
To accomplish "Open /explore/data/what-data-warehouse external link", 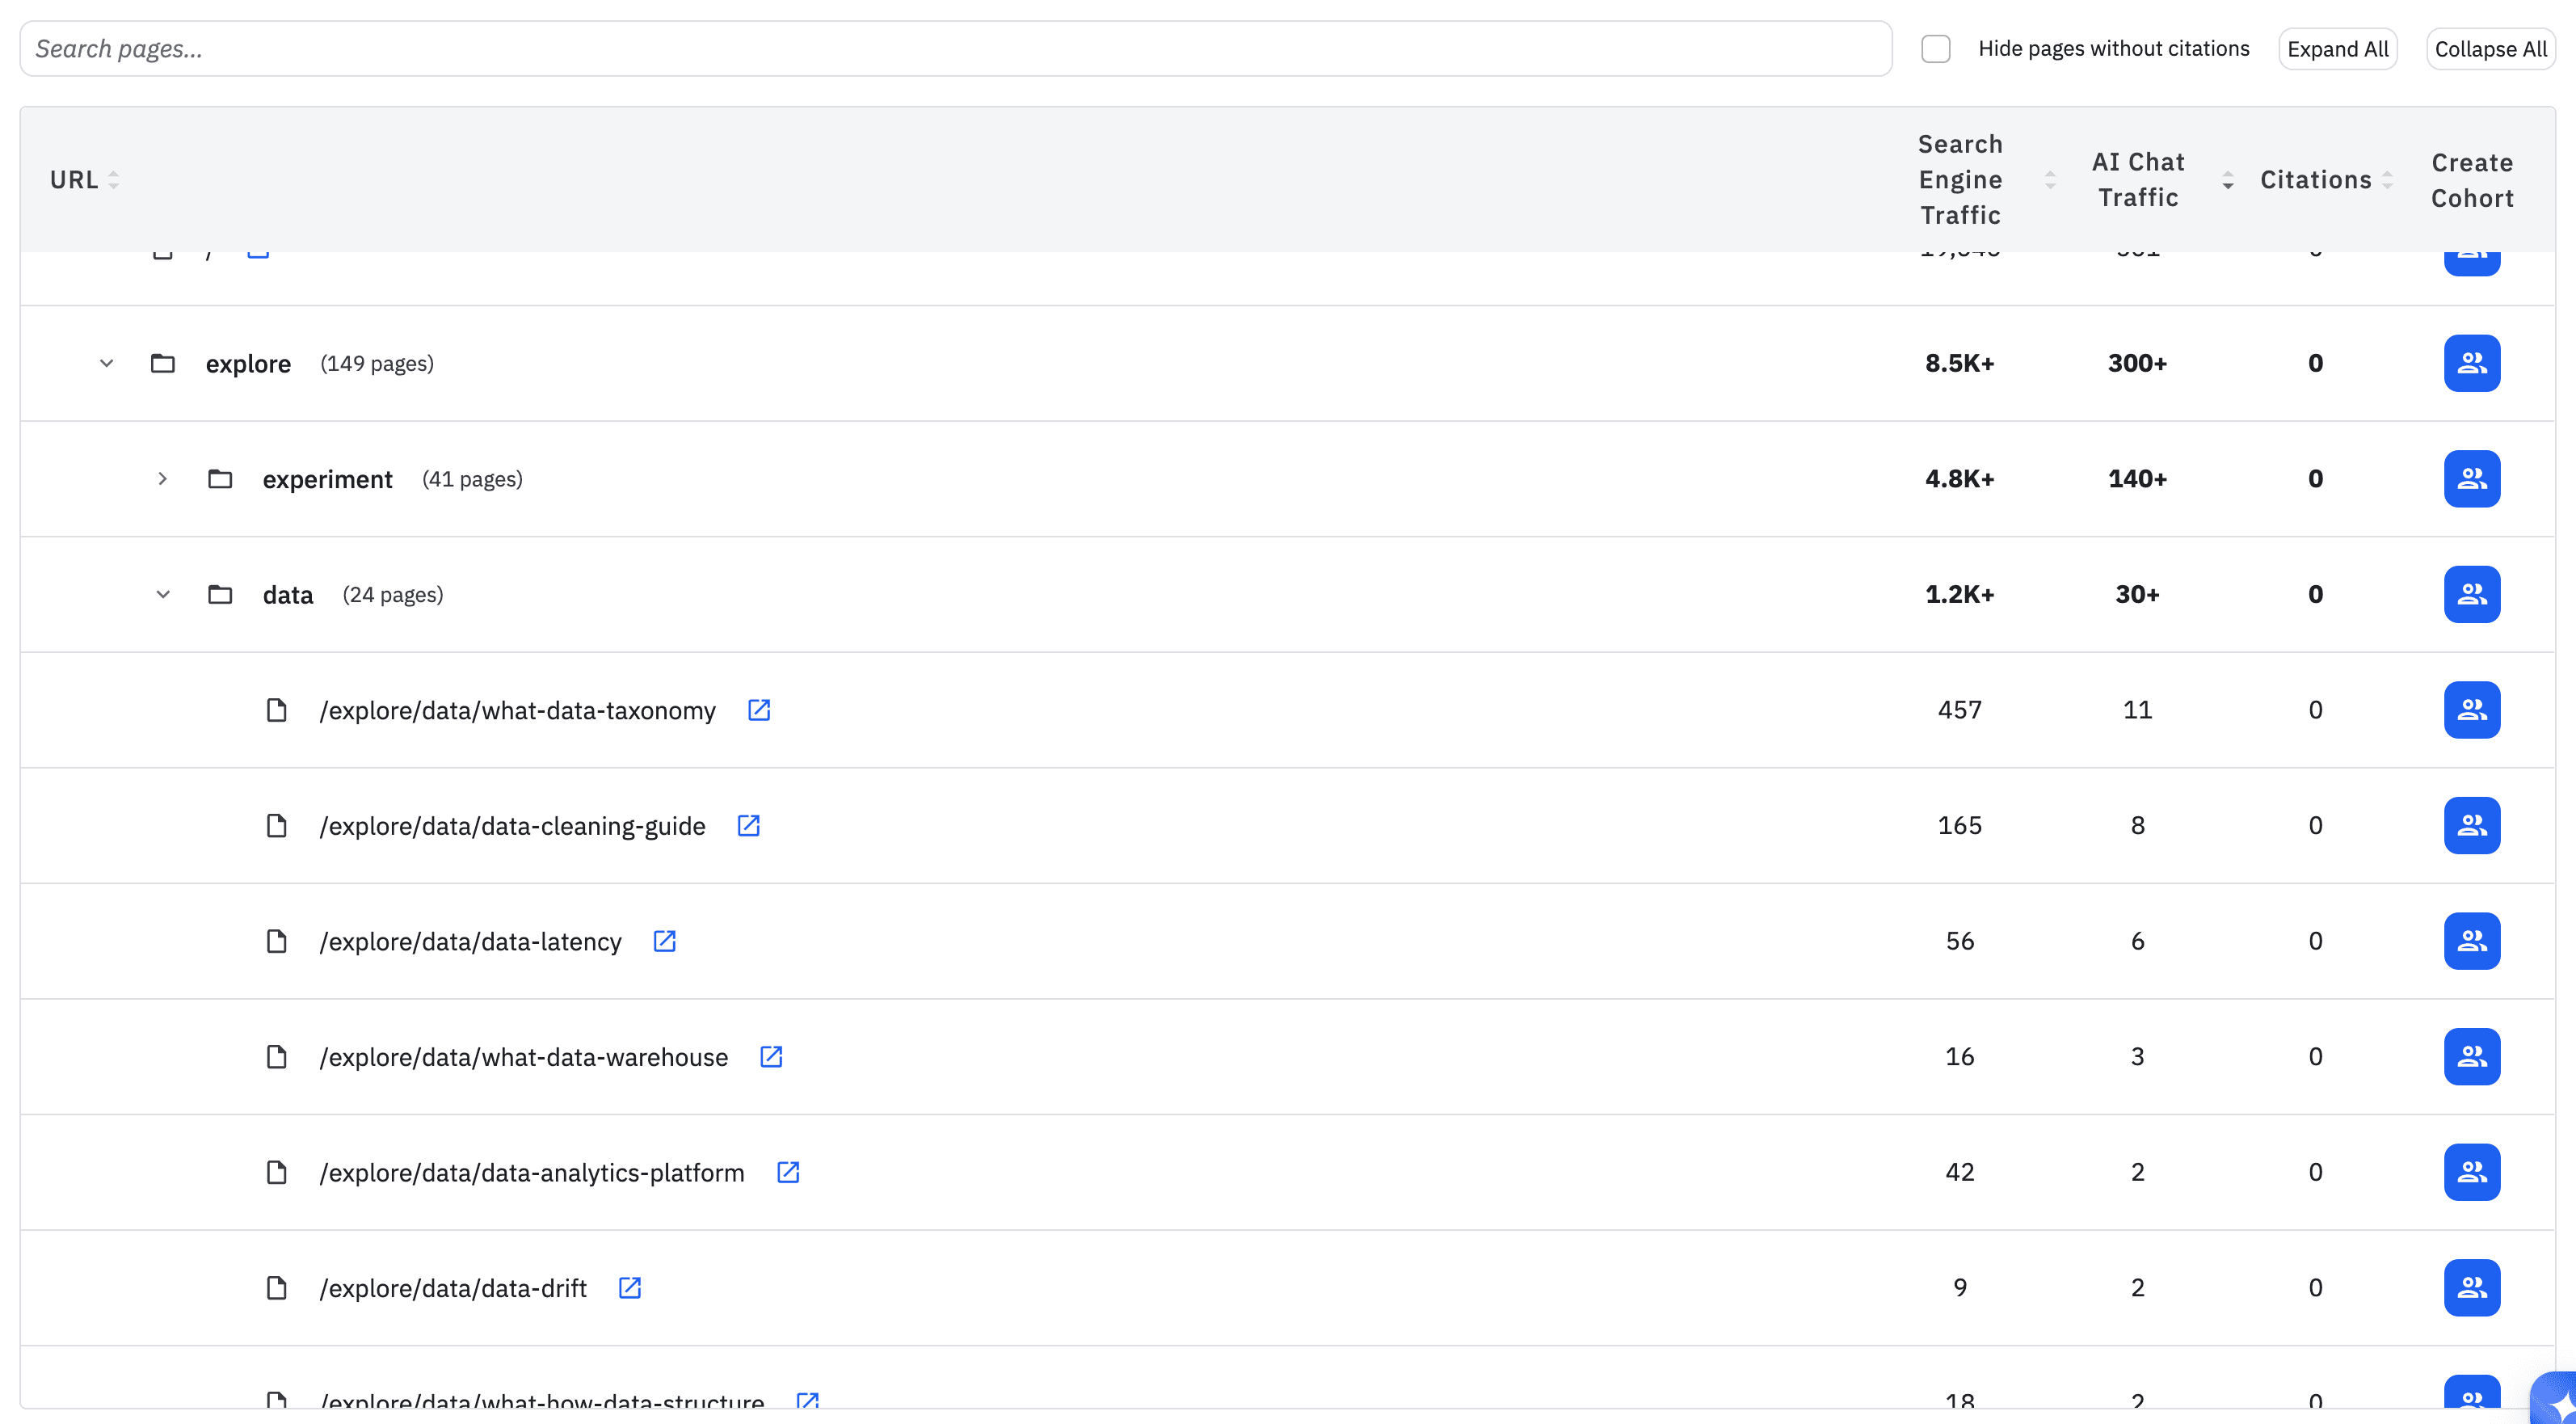I will (771, 1057).
